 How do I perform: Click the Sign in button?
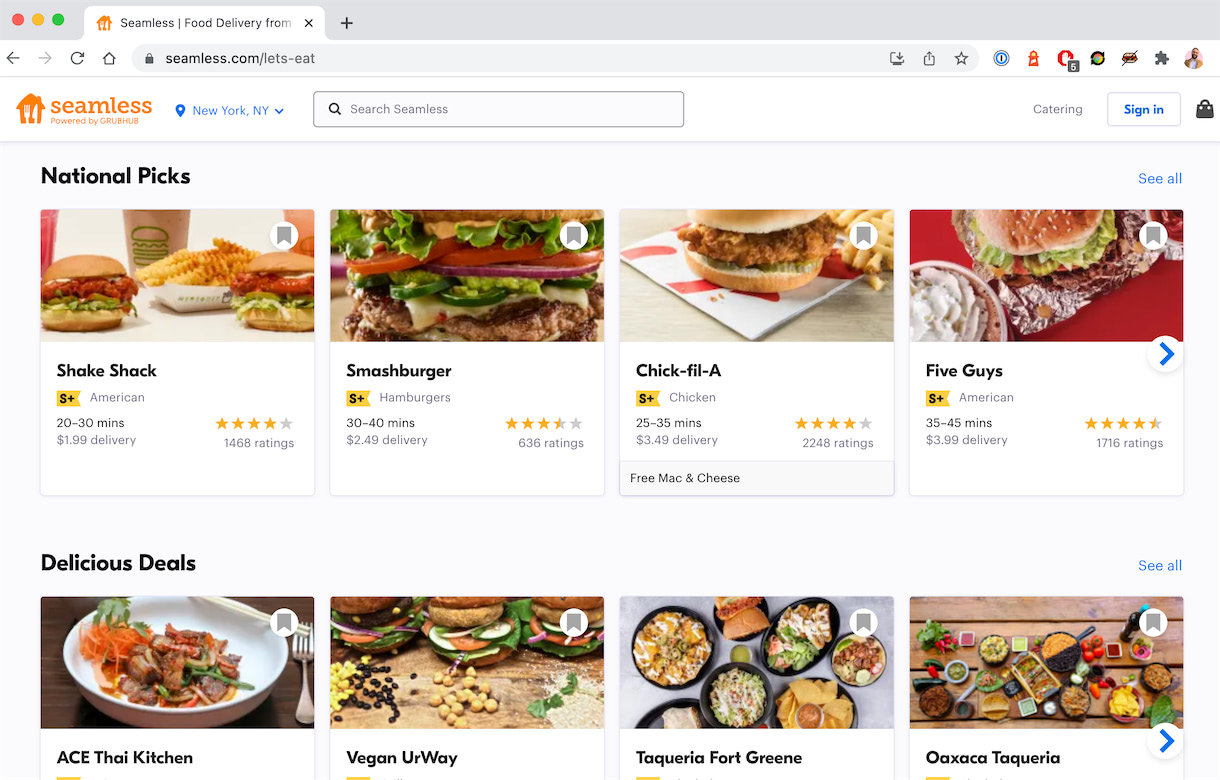[x=1144, y=109]
